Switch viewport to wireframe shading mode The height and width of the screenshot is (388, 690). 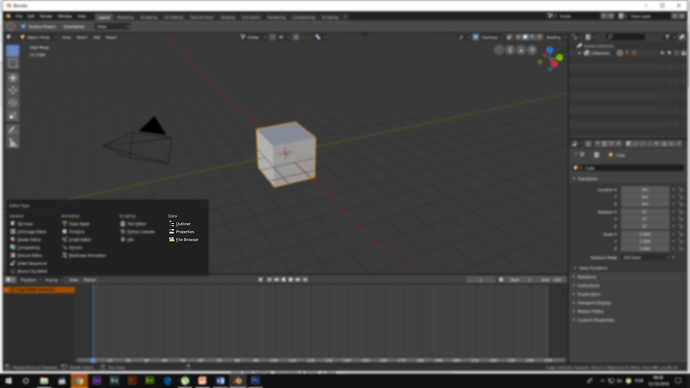tap(518, 37)
